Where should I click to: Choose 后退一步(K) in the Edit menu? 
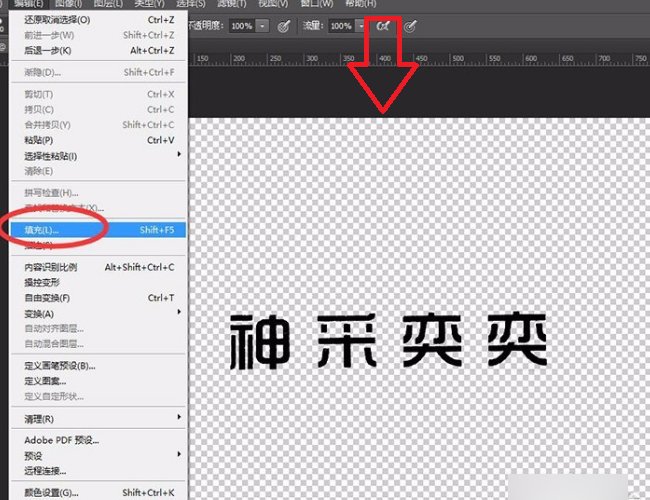coord(99,51)
